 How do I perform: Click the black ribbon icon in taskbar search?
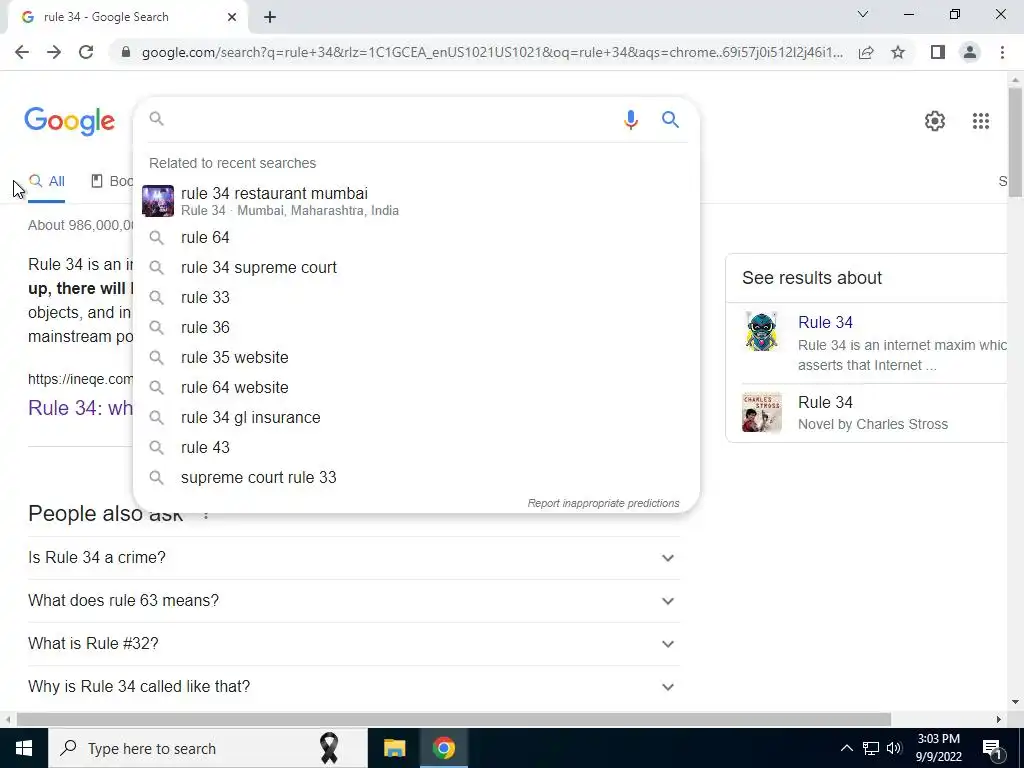[329, 748]
